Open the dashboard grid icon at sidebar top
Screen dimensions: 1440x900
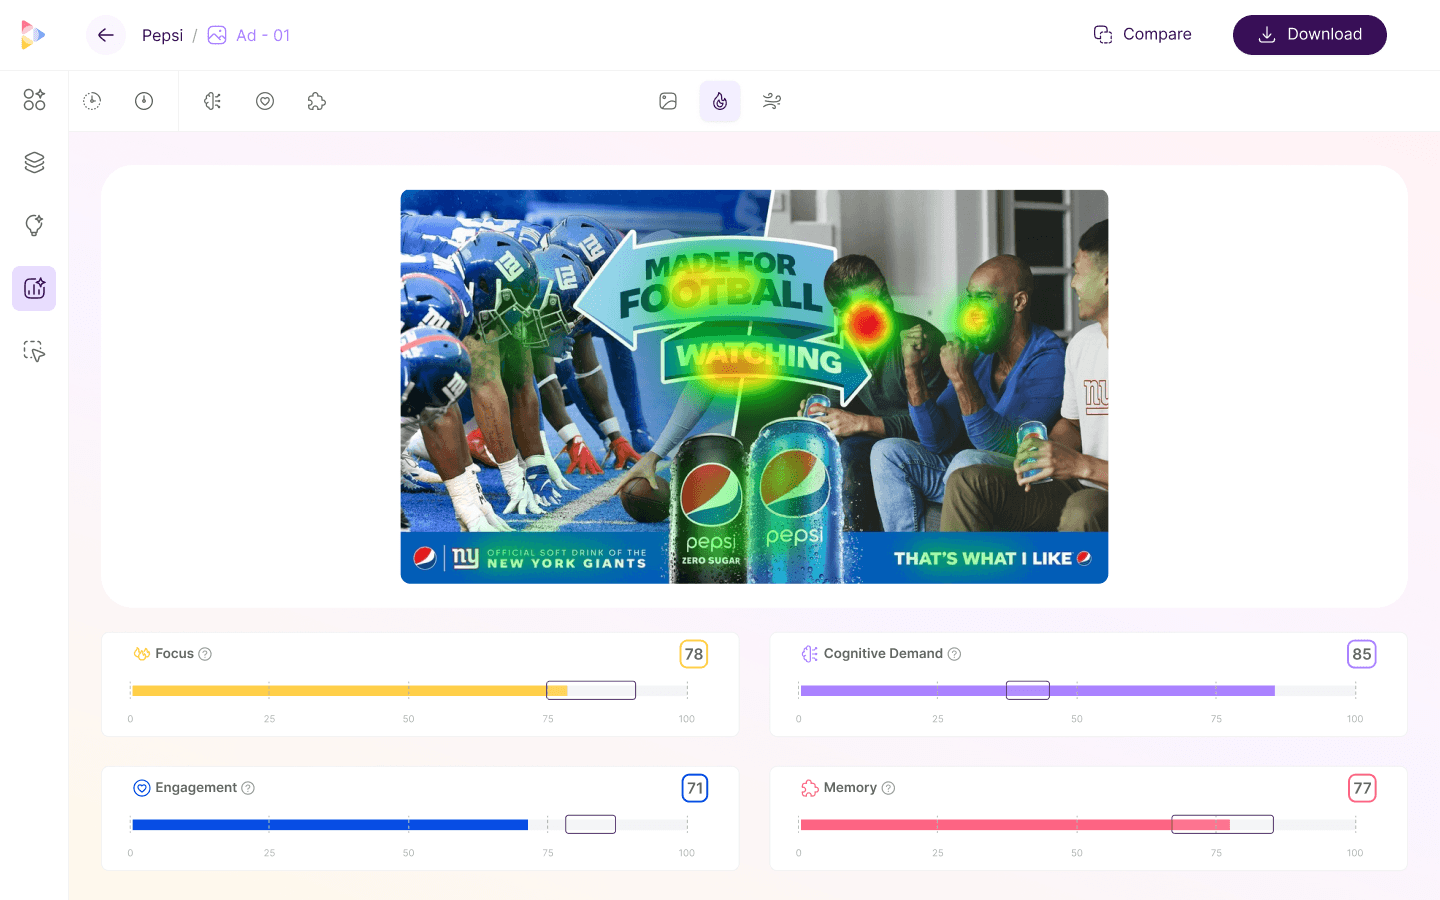33,100
